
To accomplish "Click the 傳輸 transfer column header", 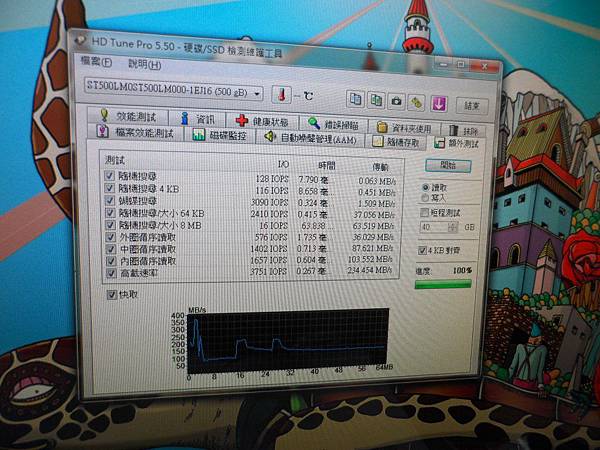I will (380, 167).
